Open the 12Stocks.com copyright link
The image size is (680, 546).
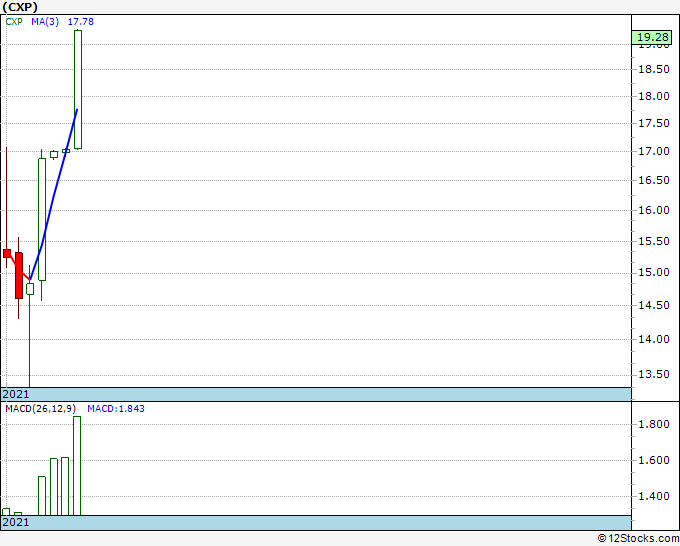(637, 538)
